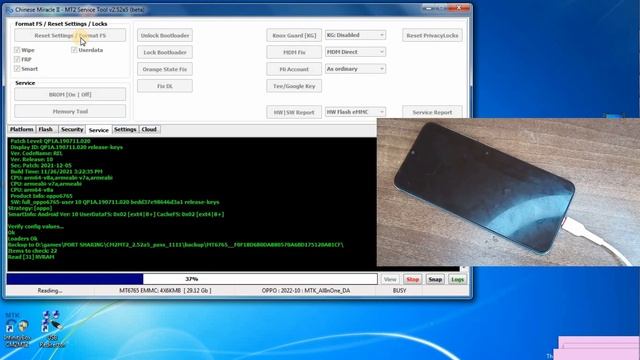Screen dimensions: 640x360
Task: Click the BUSY status indicator
Action: click(400, 291)
